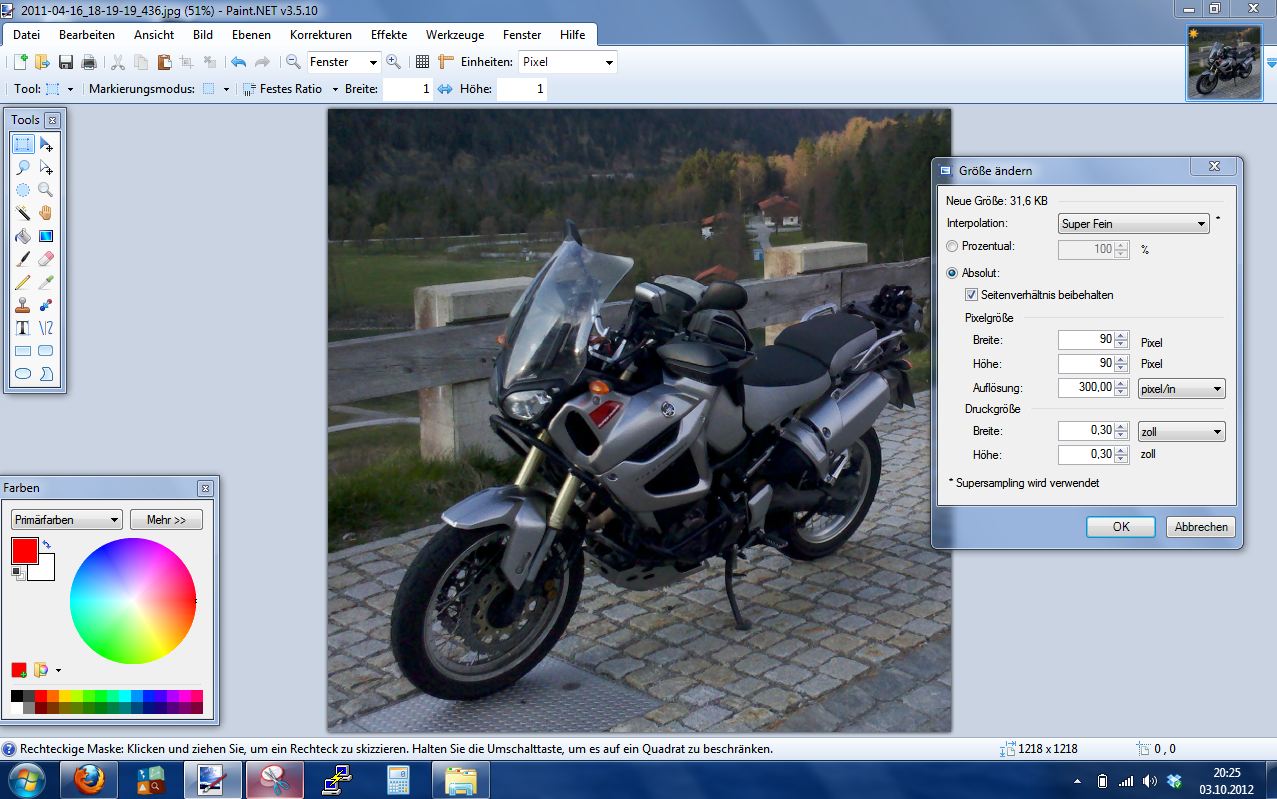Select the Pan hand tool
The height and width of the screenshot is (799, 1277).
pyautogui.click(x=46, y=213)
